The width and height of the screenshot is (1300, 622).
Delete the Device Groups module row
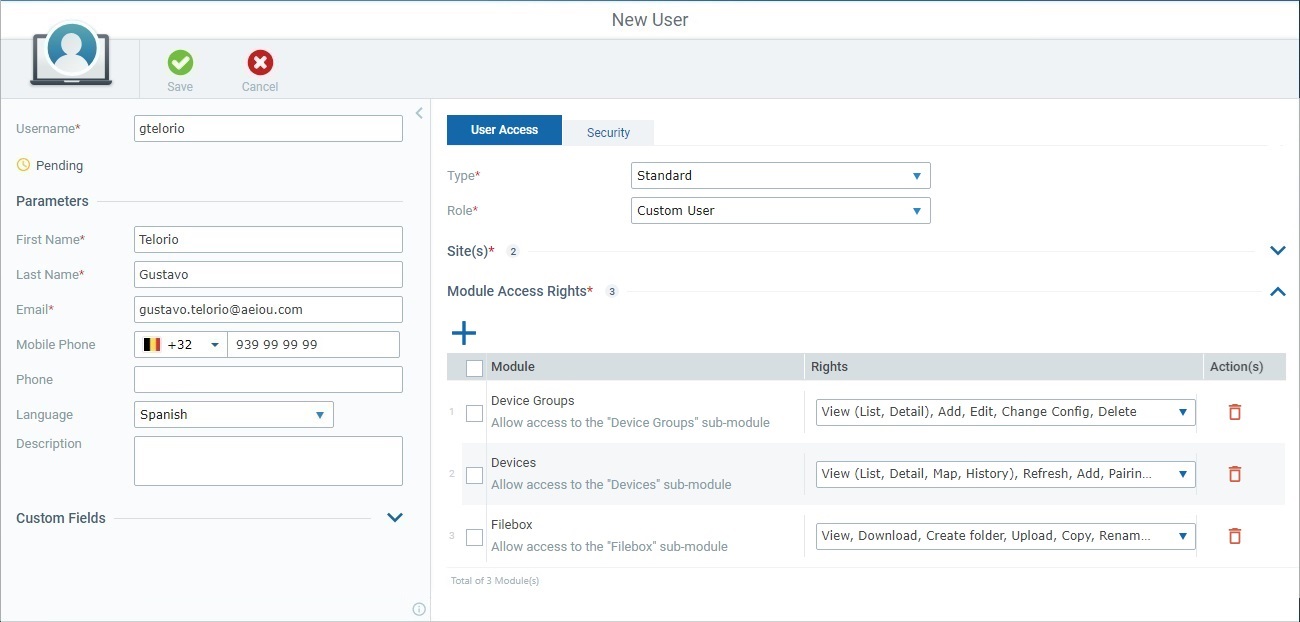[1234, 411]
